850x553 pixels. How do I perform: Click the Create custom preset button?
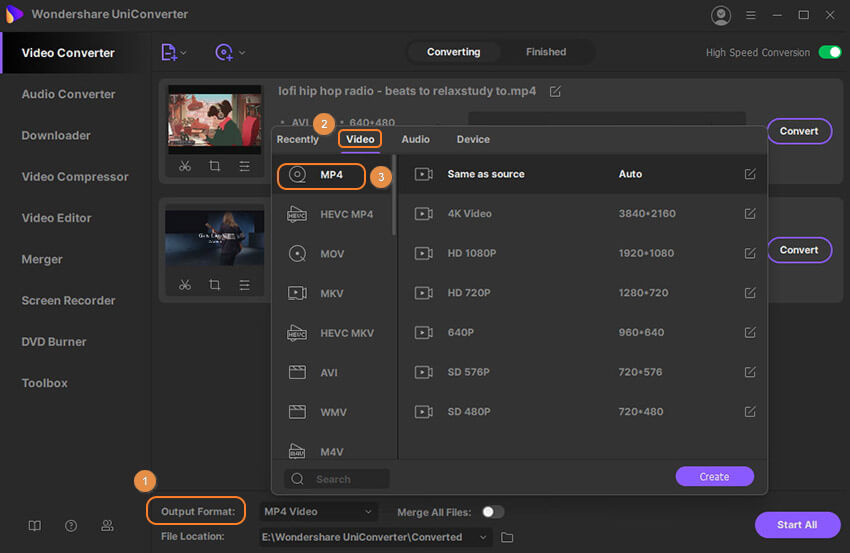(714, 477)
